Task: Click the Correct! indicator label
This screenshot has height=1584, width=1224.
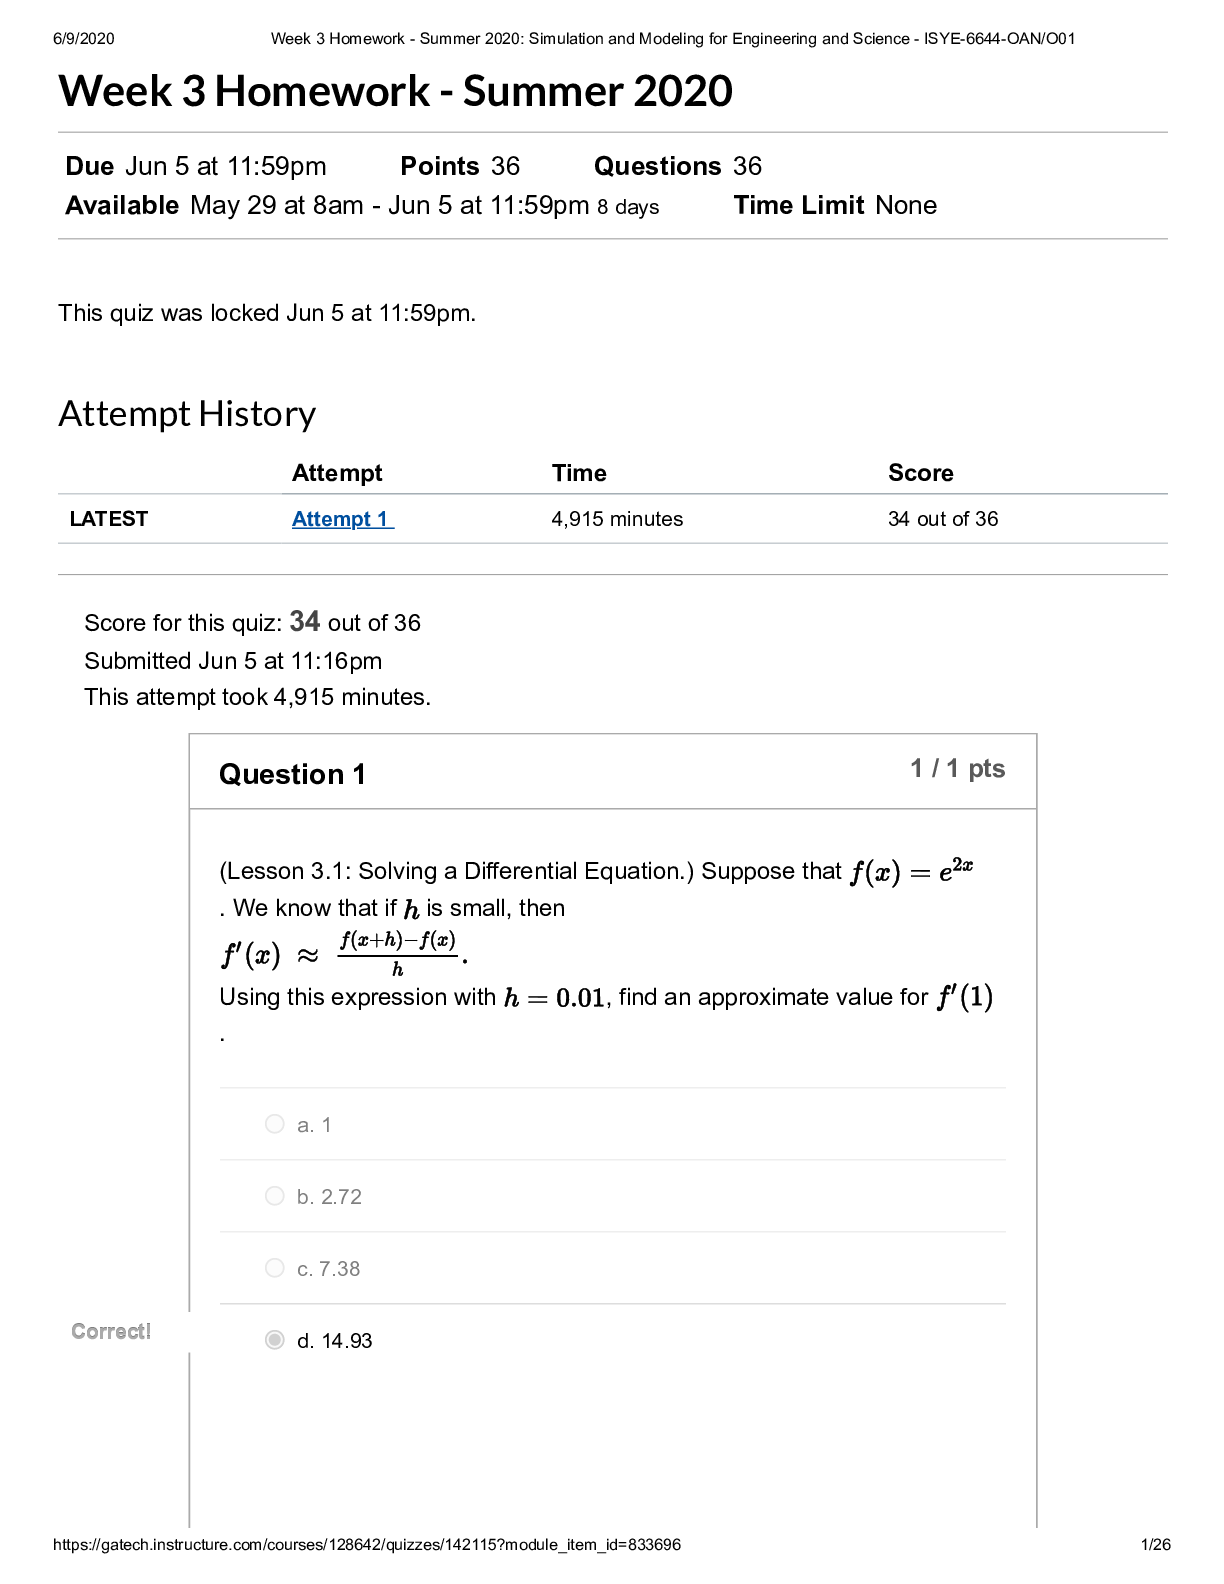Action: (111, 1331)
